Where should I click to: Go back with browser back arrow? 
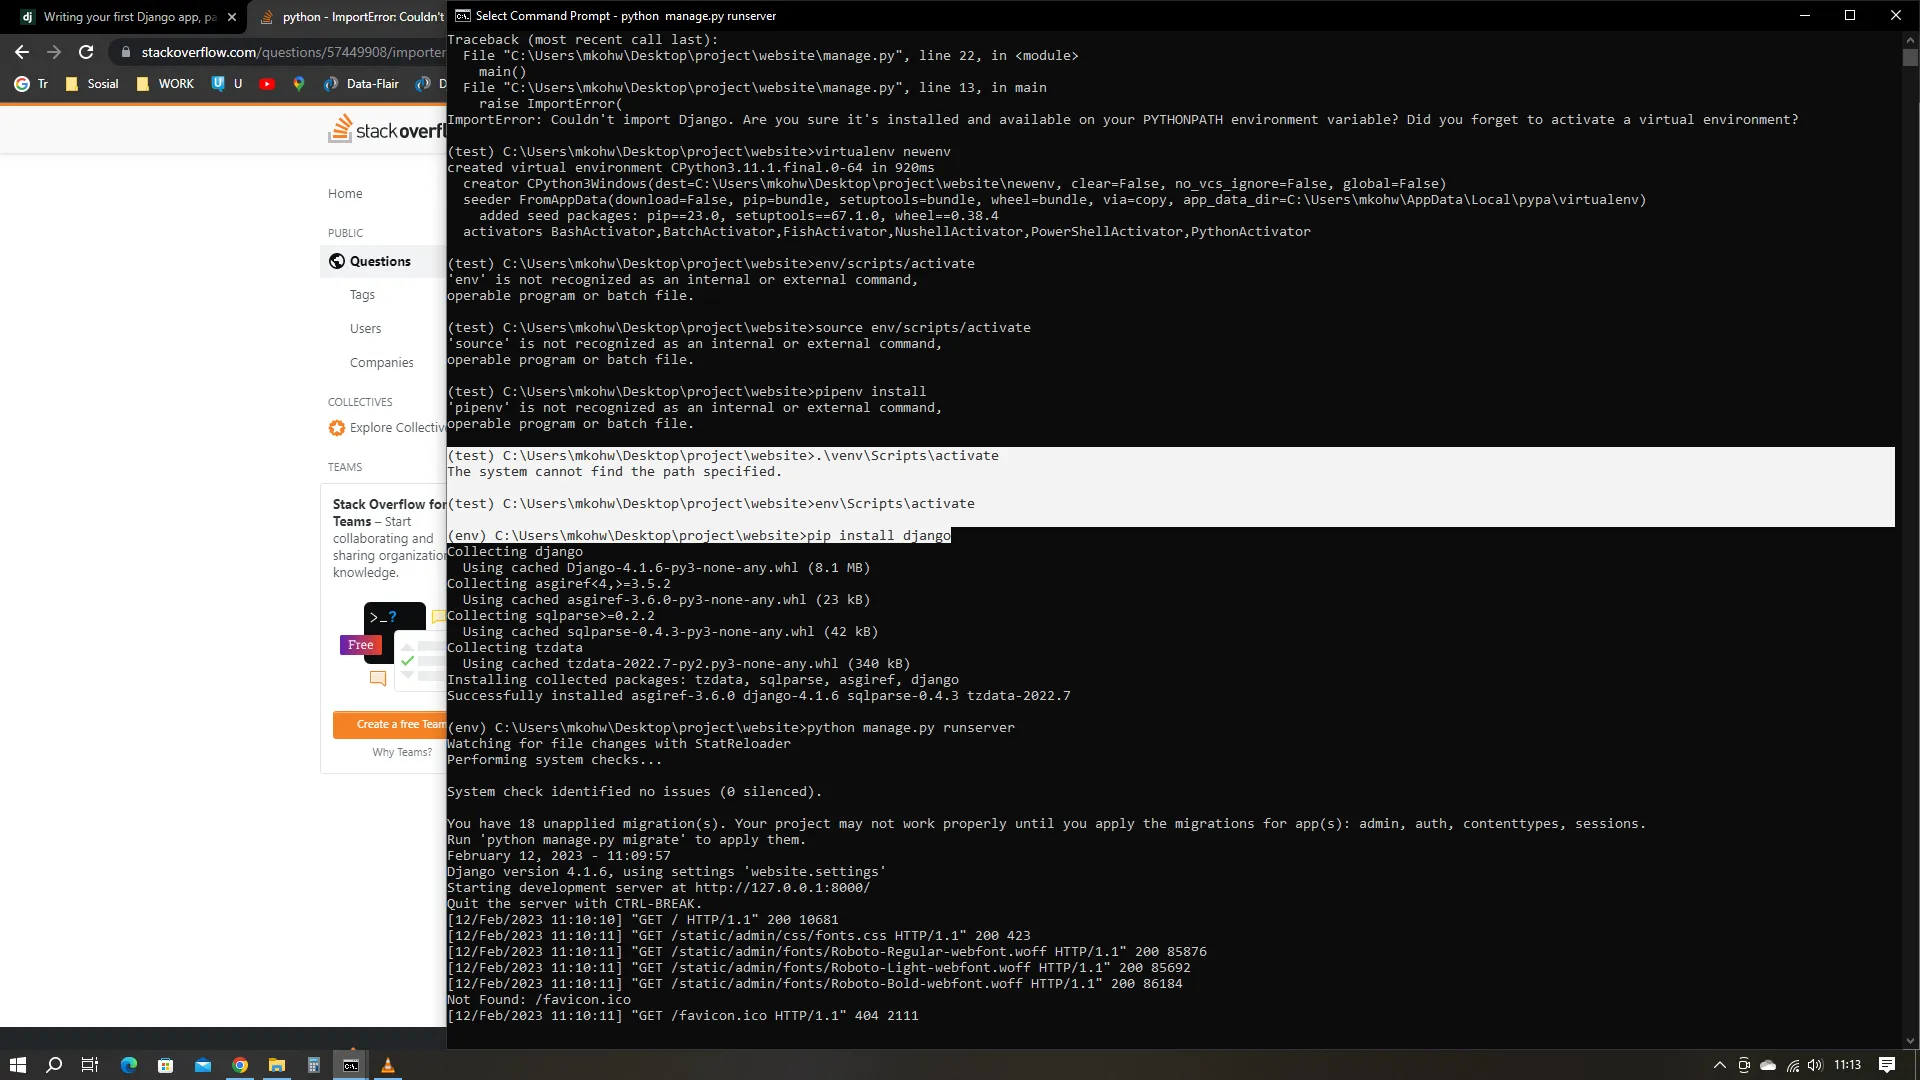[x=22, y=52]
